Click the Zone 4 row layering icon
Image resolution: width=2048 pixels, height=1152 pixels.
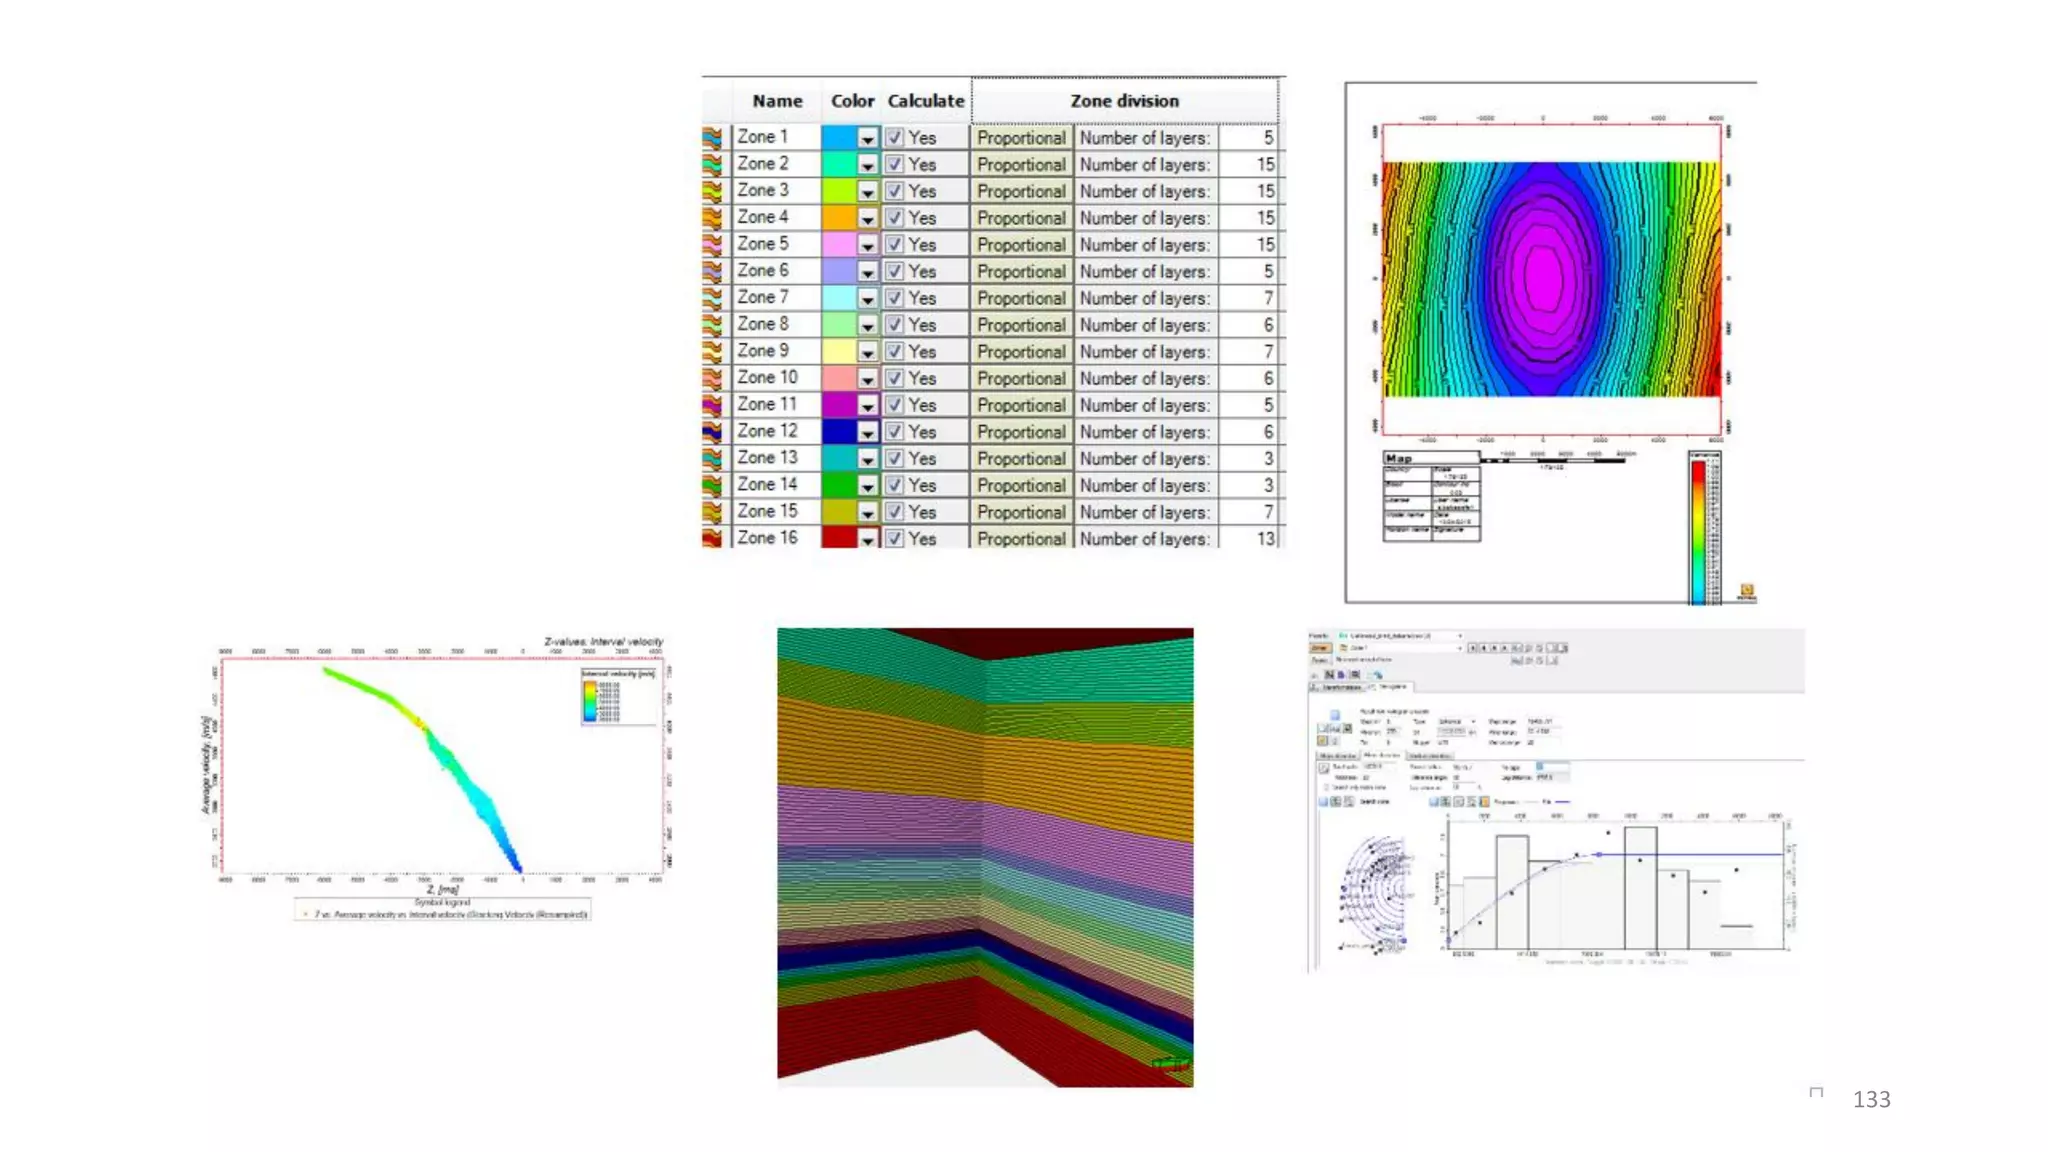pyautogui.click(x=712, y=218)
